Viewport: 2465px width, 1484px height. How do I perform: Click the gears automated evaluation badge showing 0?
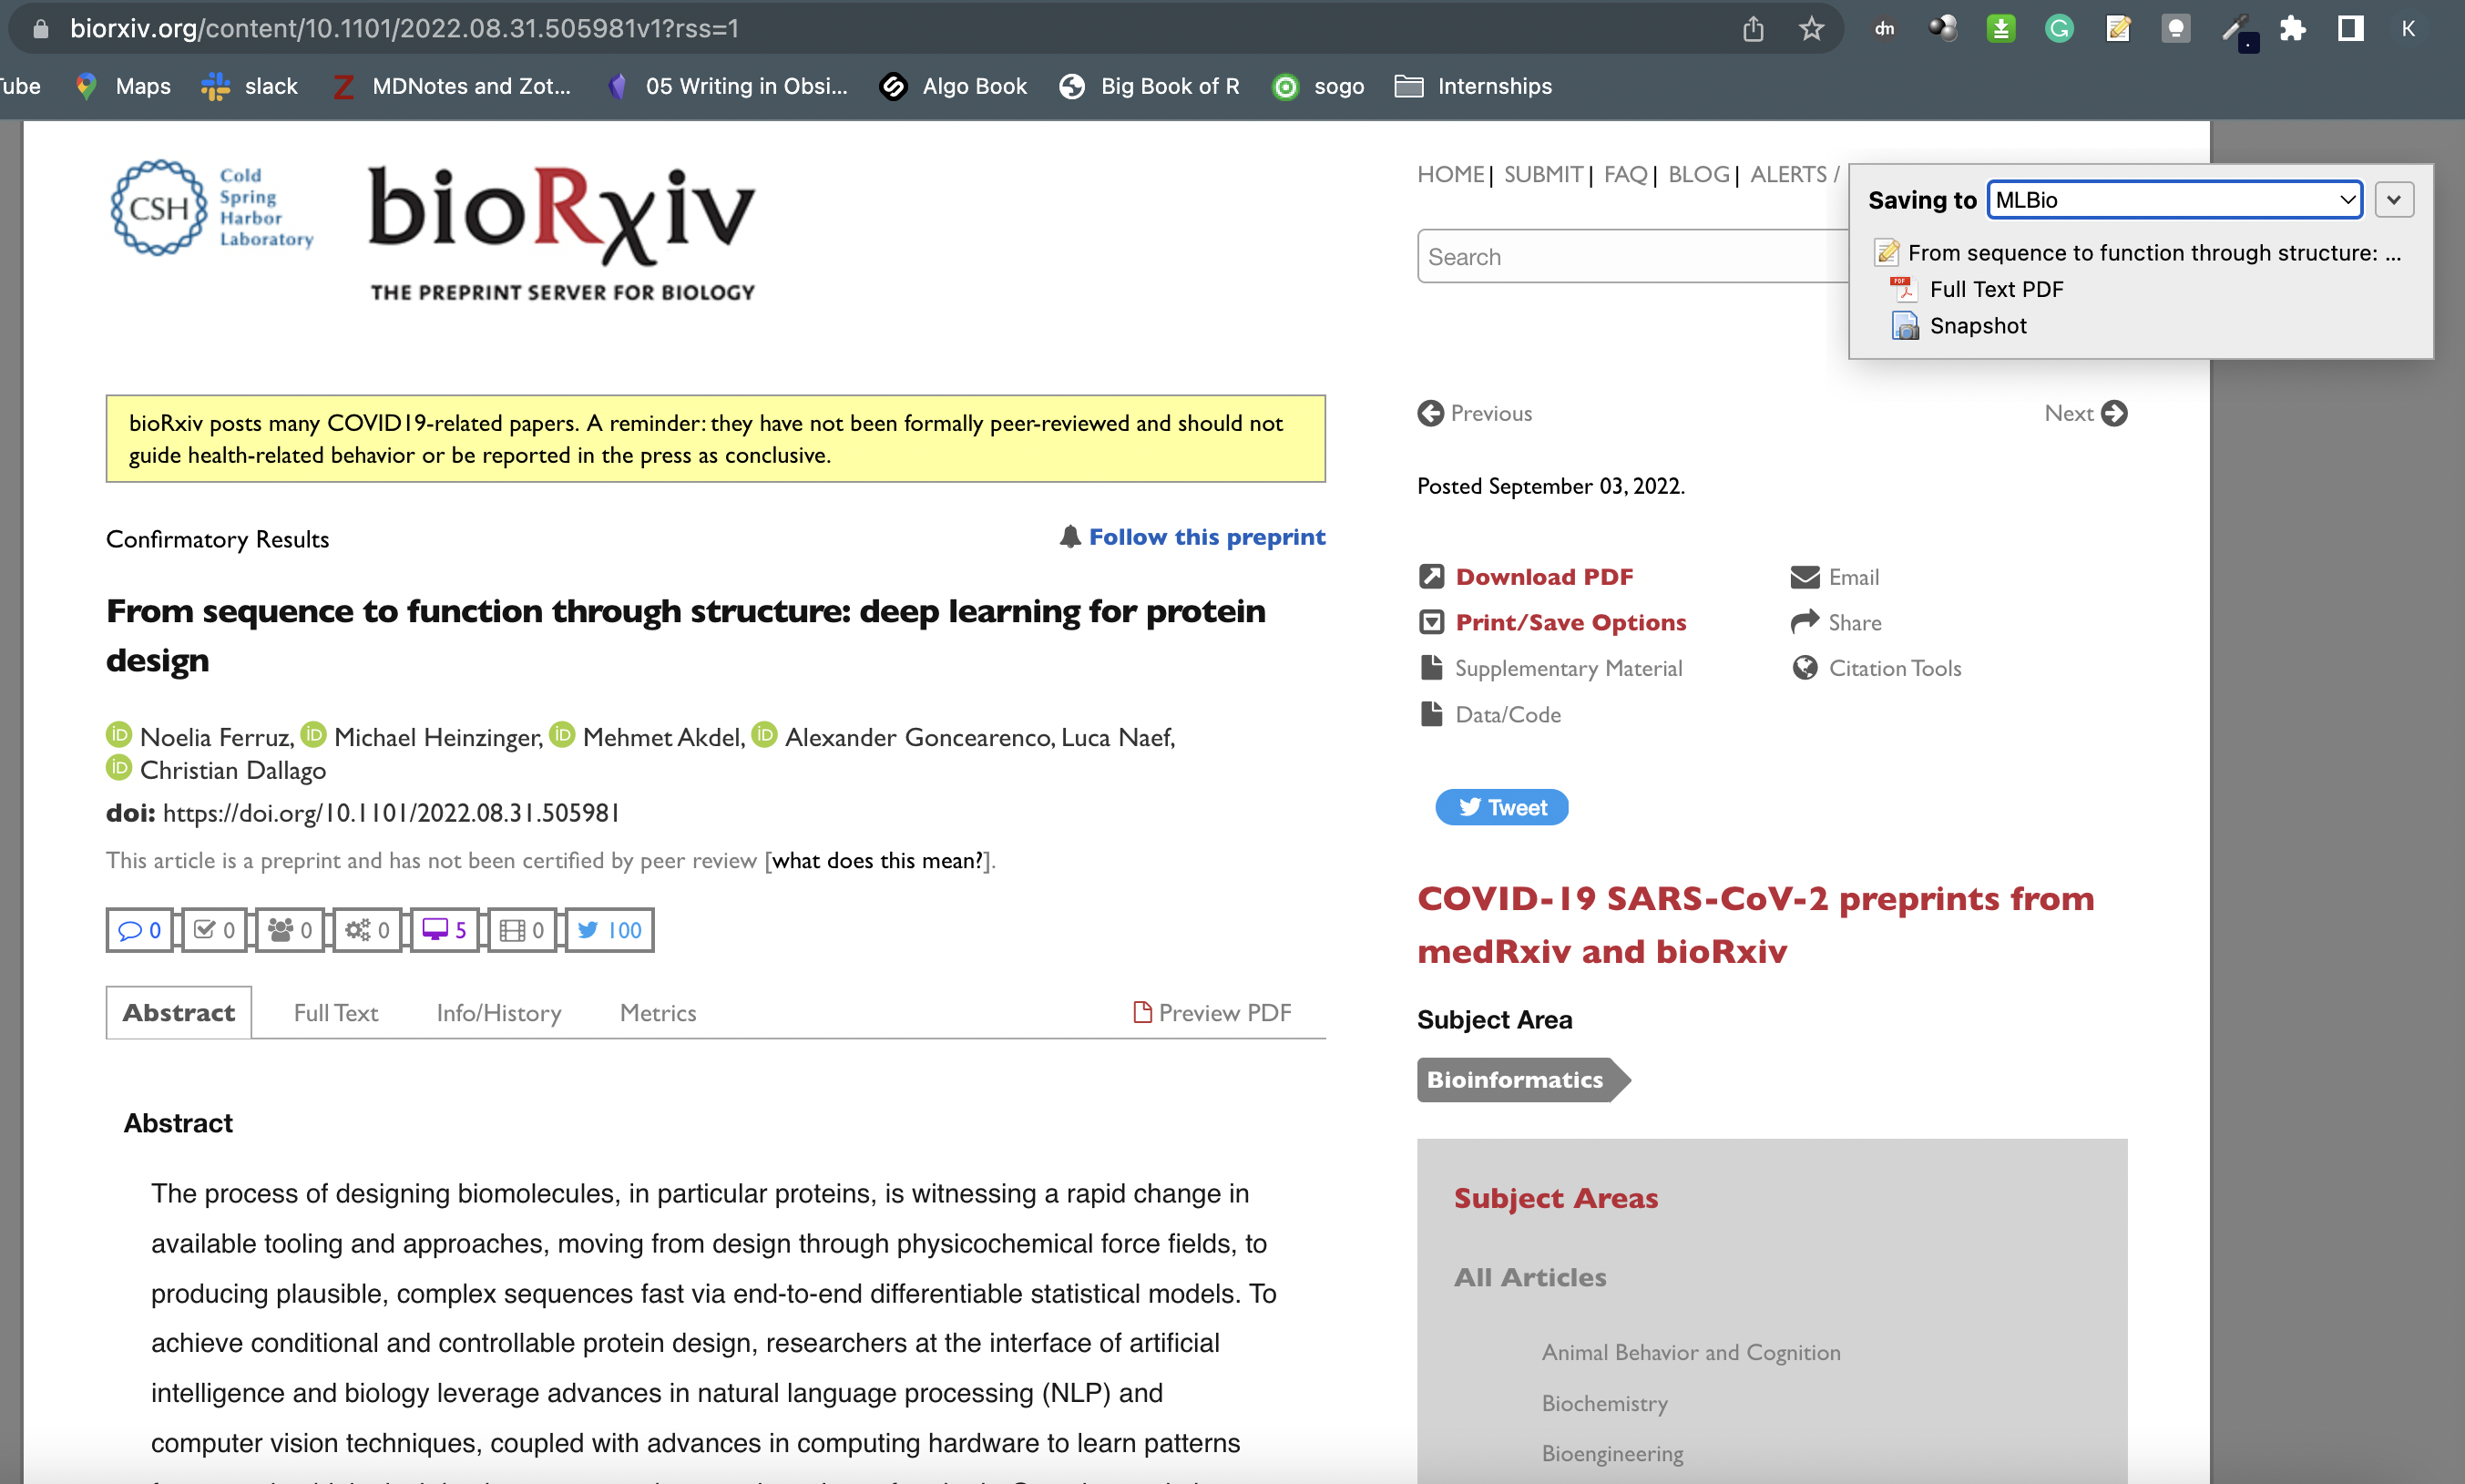pyautogui.click(x=367, y=930)
